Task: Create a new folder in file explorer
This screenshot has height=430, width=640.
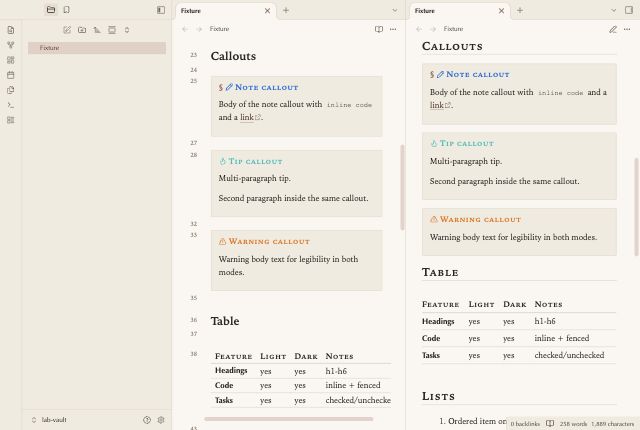Action: click(82, 30)
